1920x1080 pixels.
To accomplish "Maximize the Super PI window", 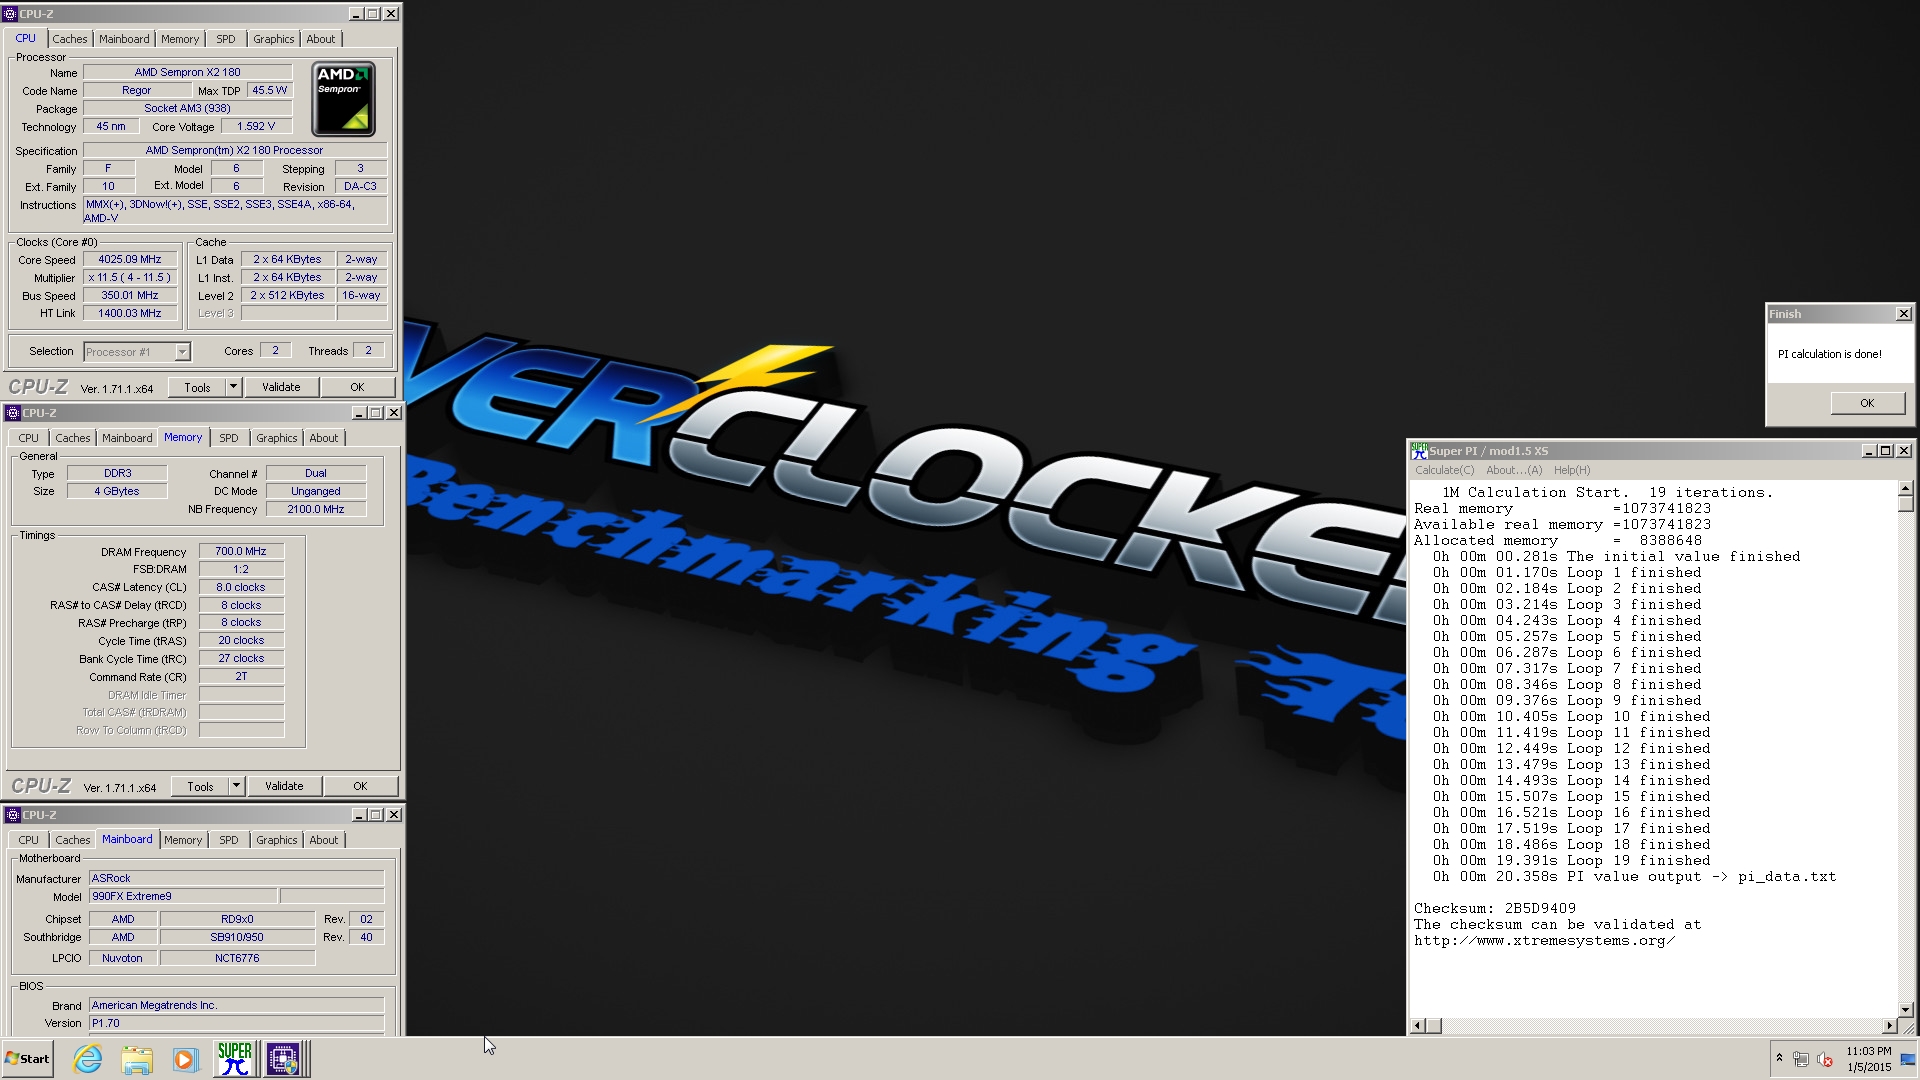I will coord(1886,451).
